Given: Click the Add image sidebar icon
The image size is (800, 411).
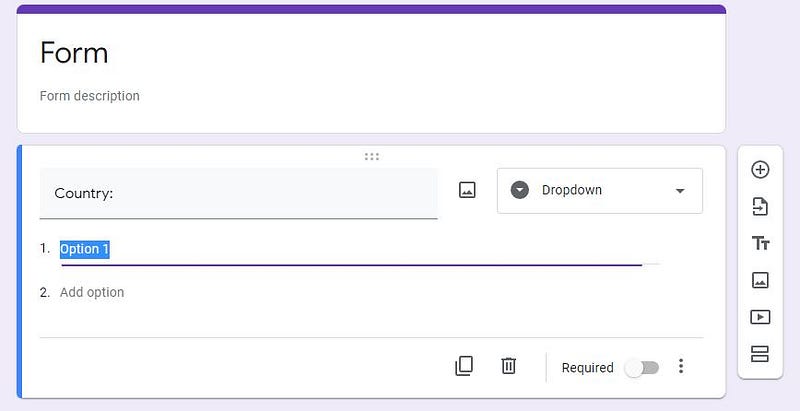Looking at the screenshot, I should [760, 280].
